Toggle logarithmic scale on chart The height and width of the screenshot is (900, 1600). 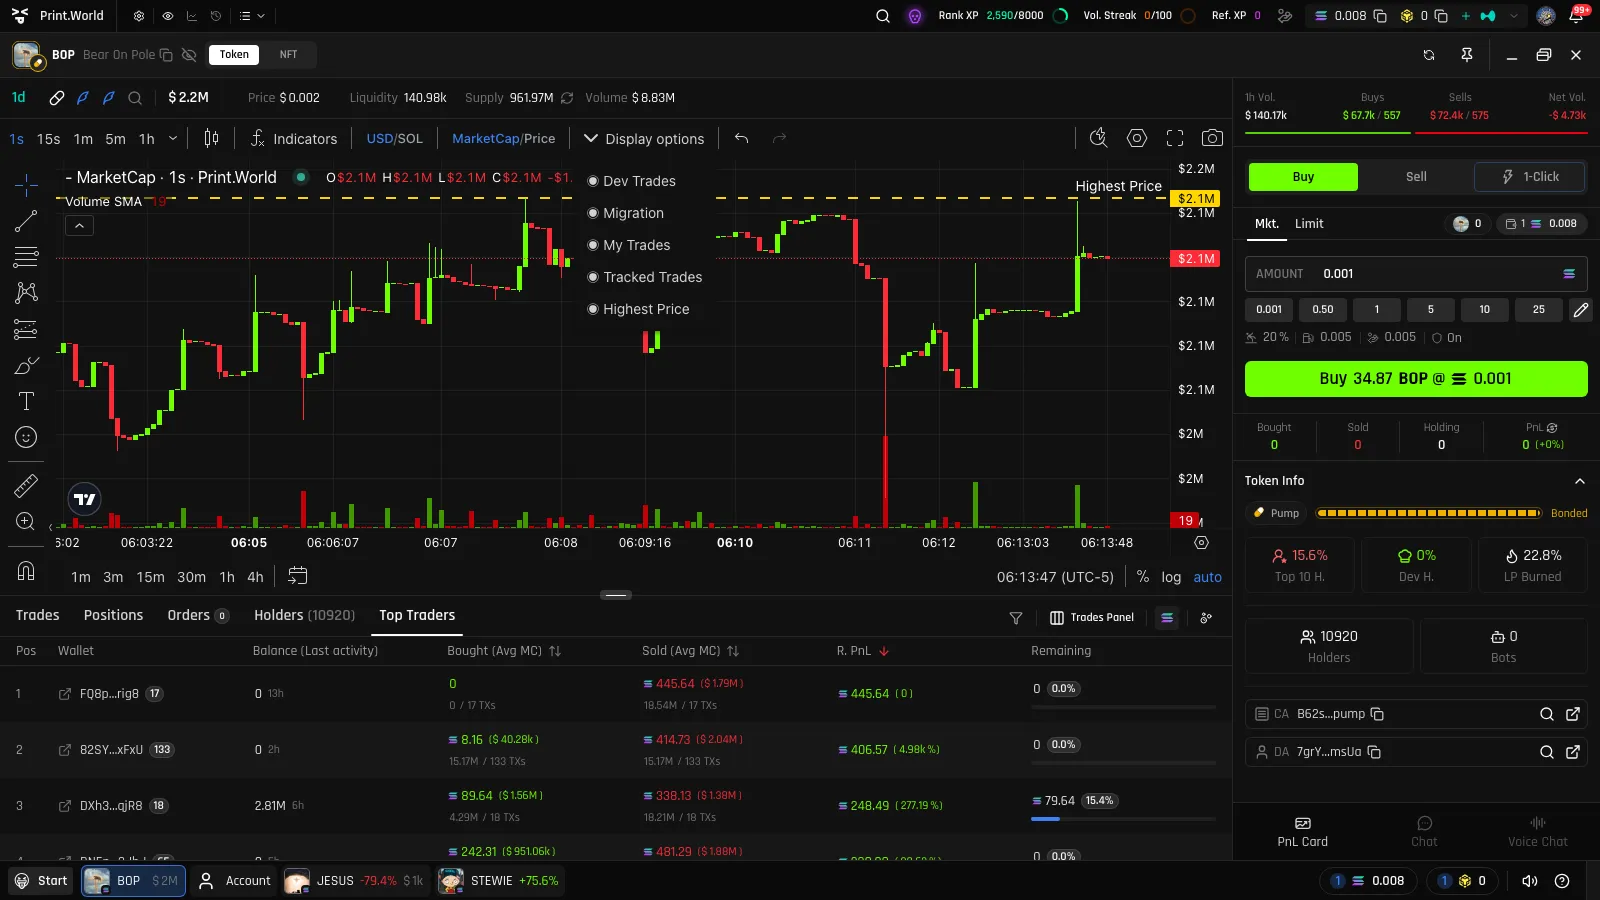[x=1171, y=577]
